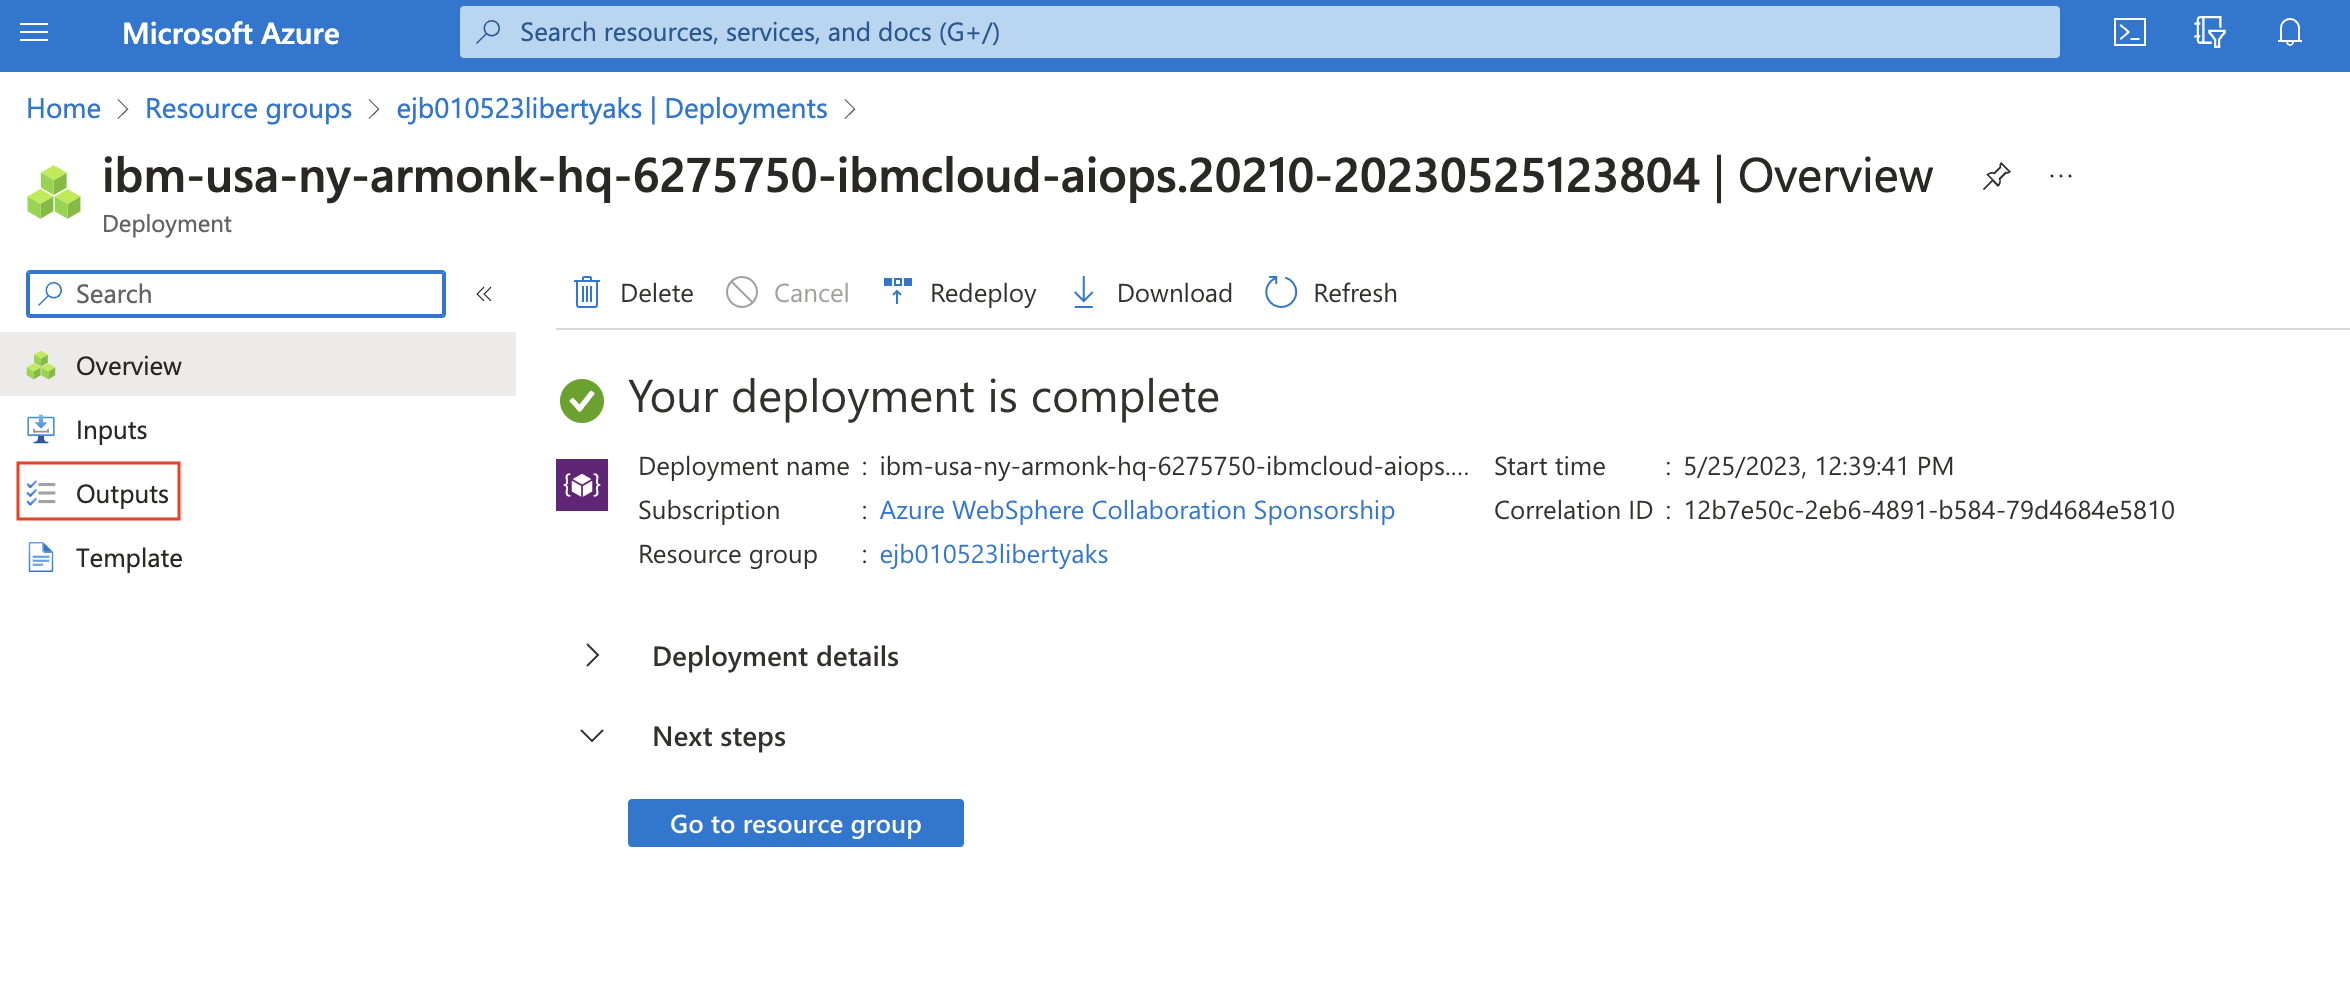Image resolution: width=2350 pixels, height=990 pixels.
Task: Click the green deployment complete checkmark
Action: pyautogui.click(x=582, y=400)
